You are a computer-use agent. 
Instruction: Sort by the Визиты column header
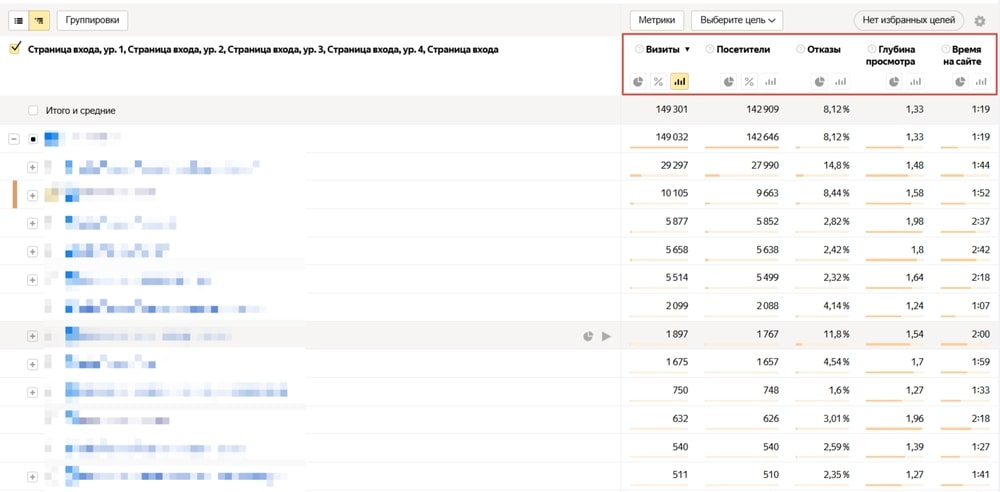click(663, 49)
